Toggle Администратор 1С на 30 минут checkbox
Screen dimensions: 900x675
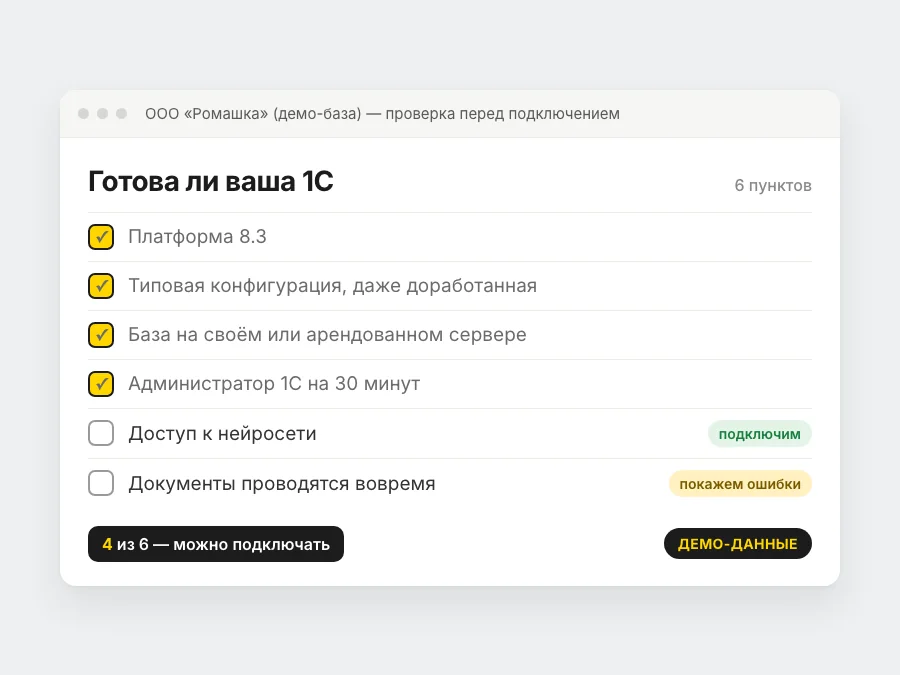101,384
